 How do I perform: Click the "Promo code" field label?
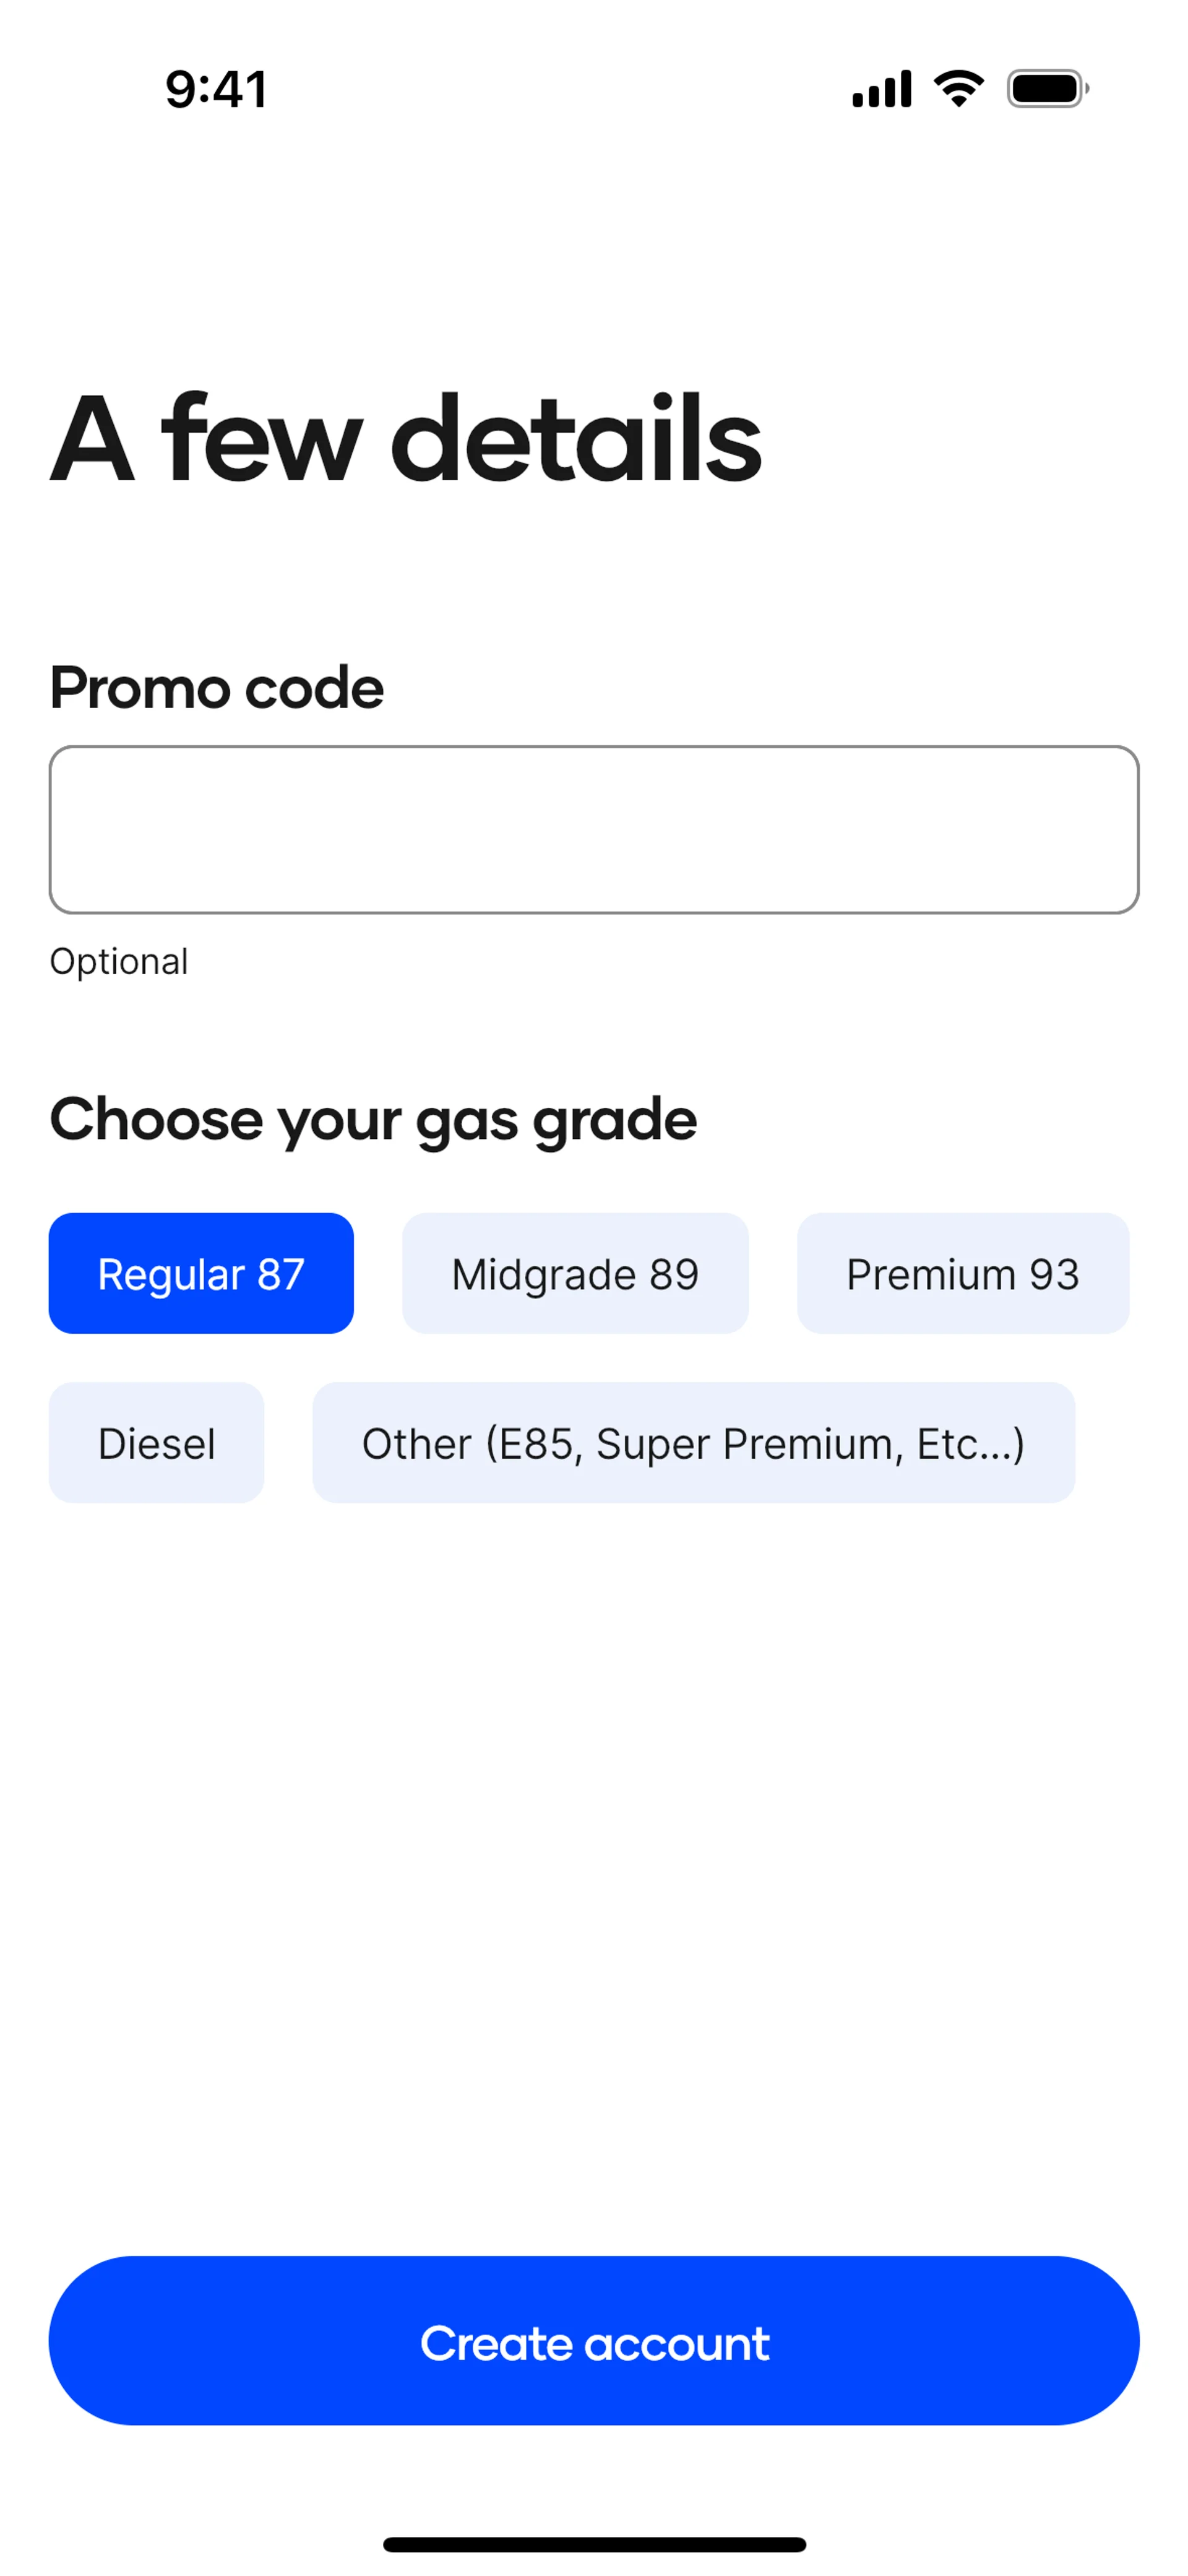217,688
